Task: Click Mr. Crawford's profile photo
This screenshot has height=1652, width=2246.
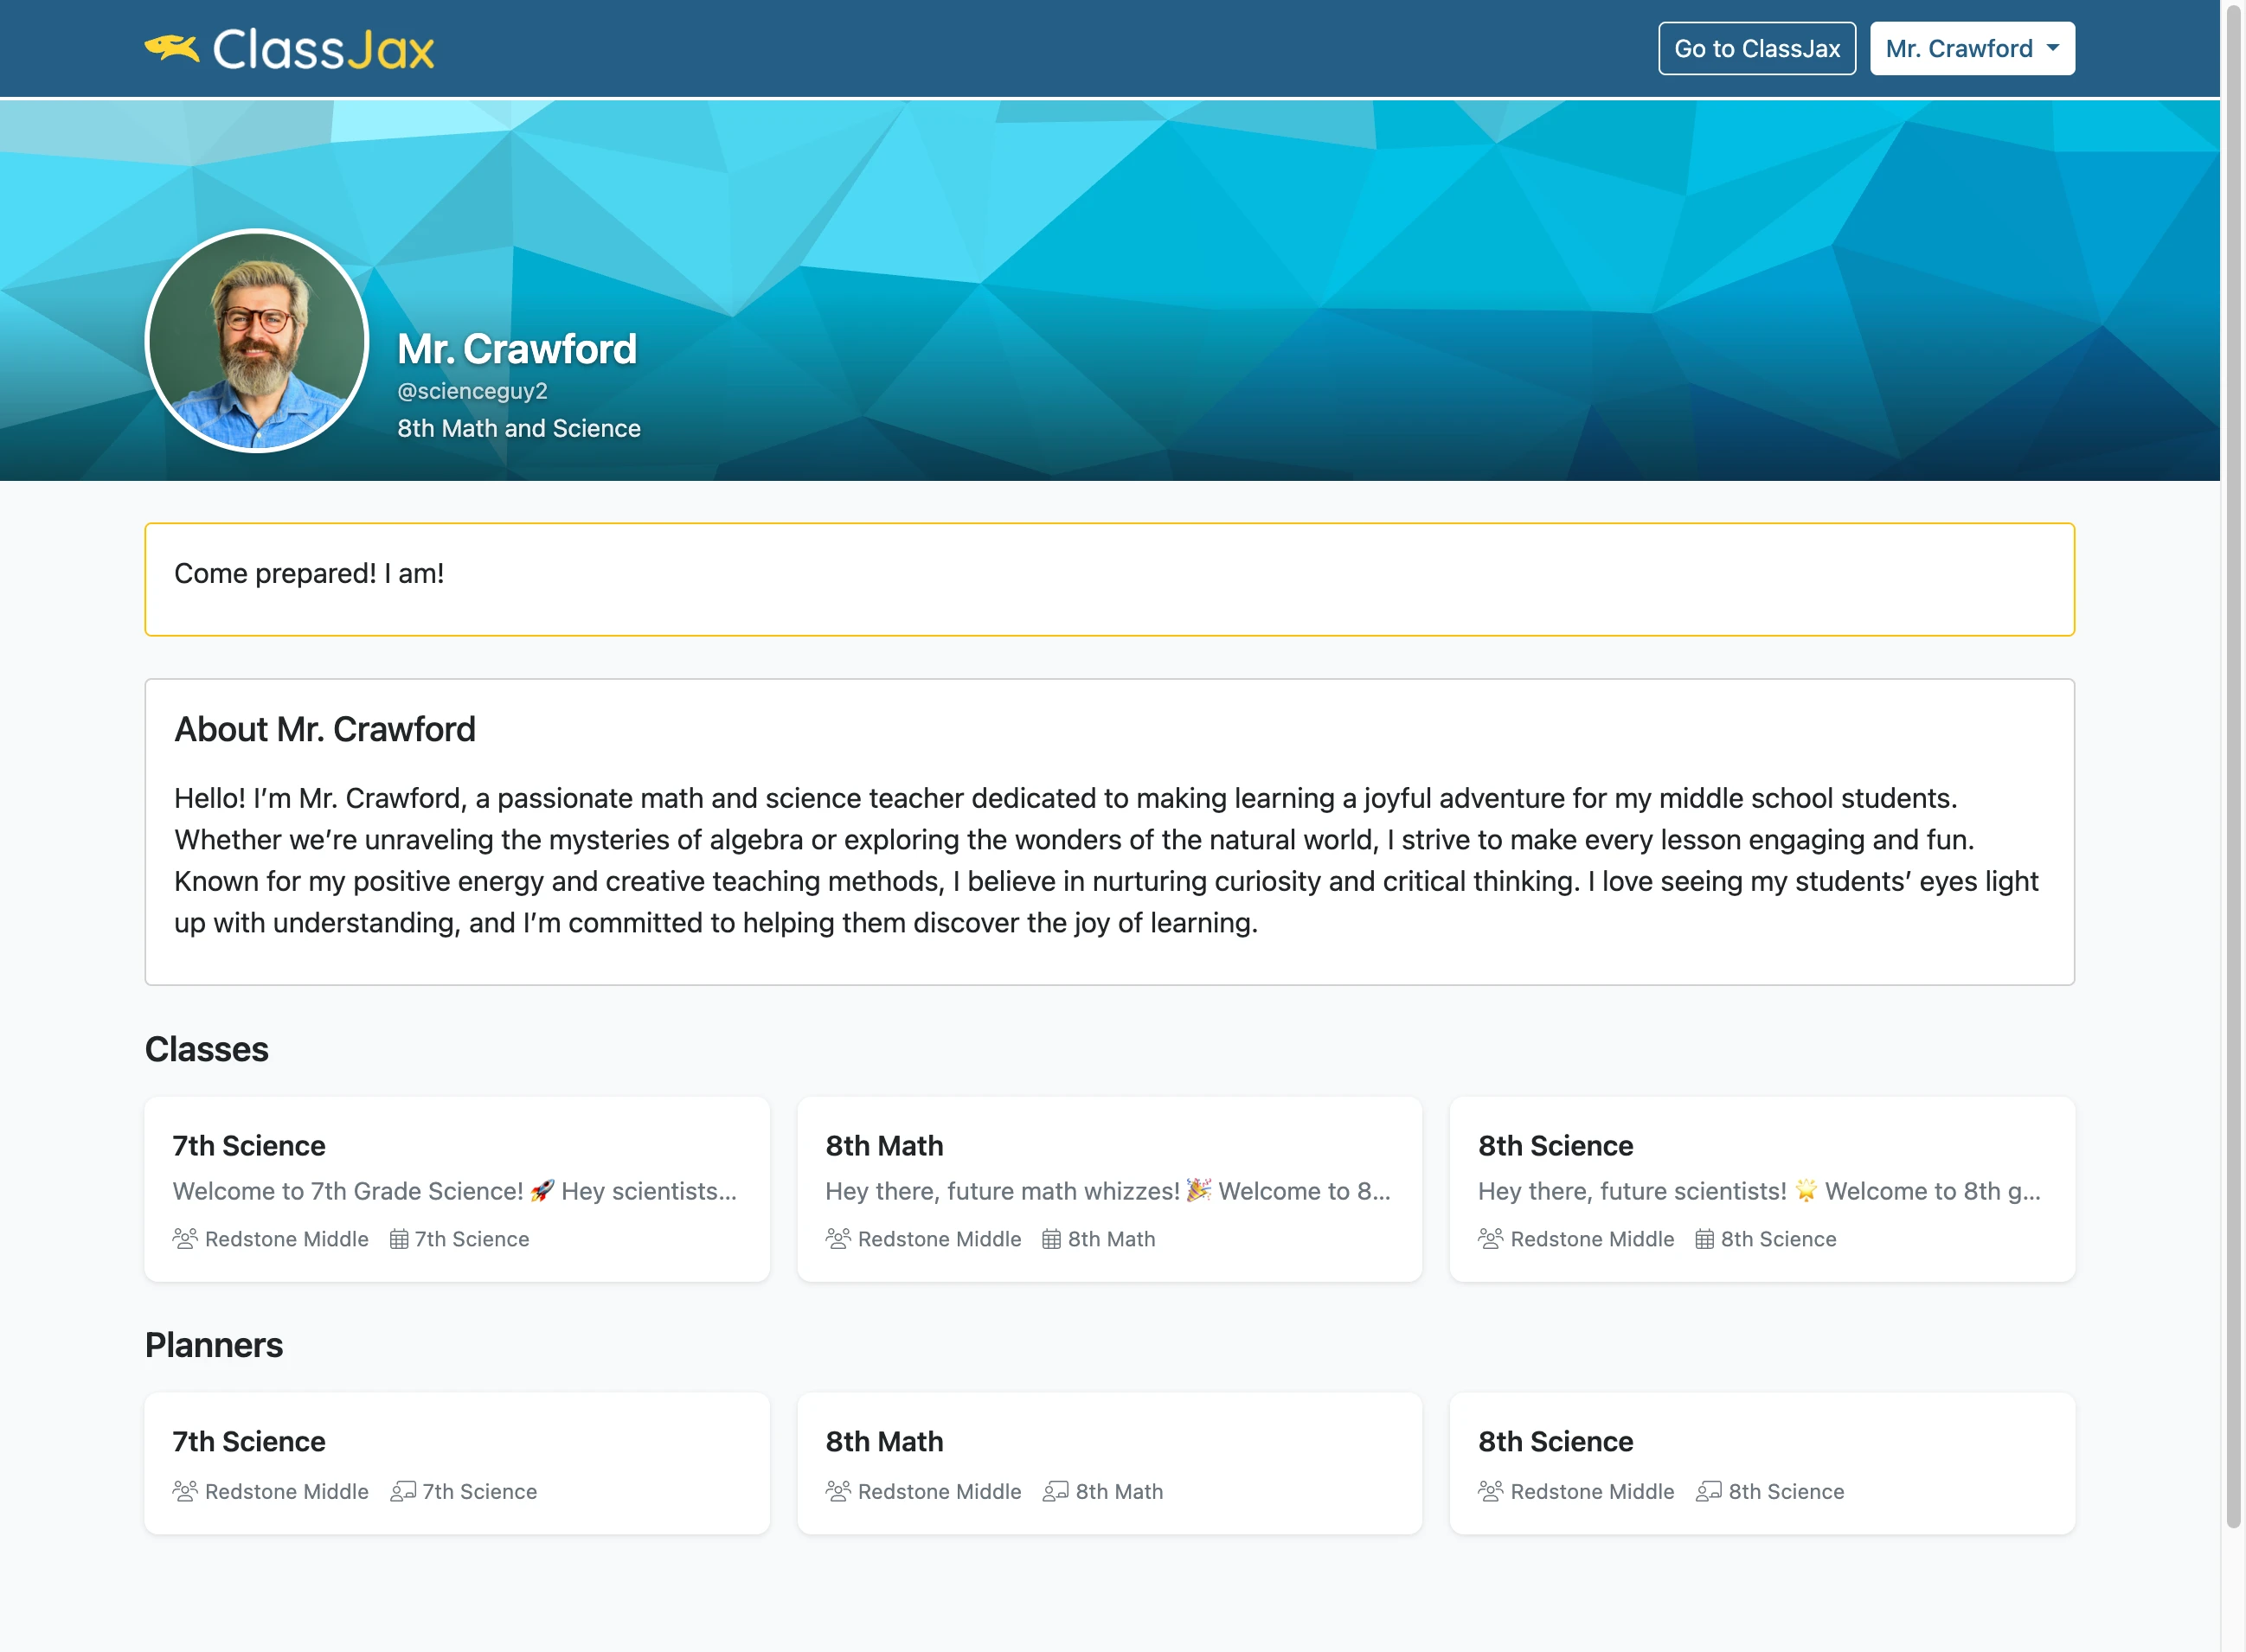Action: pyautogui.click(x=257, y=341)
